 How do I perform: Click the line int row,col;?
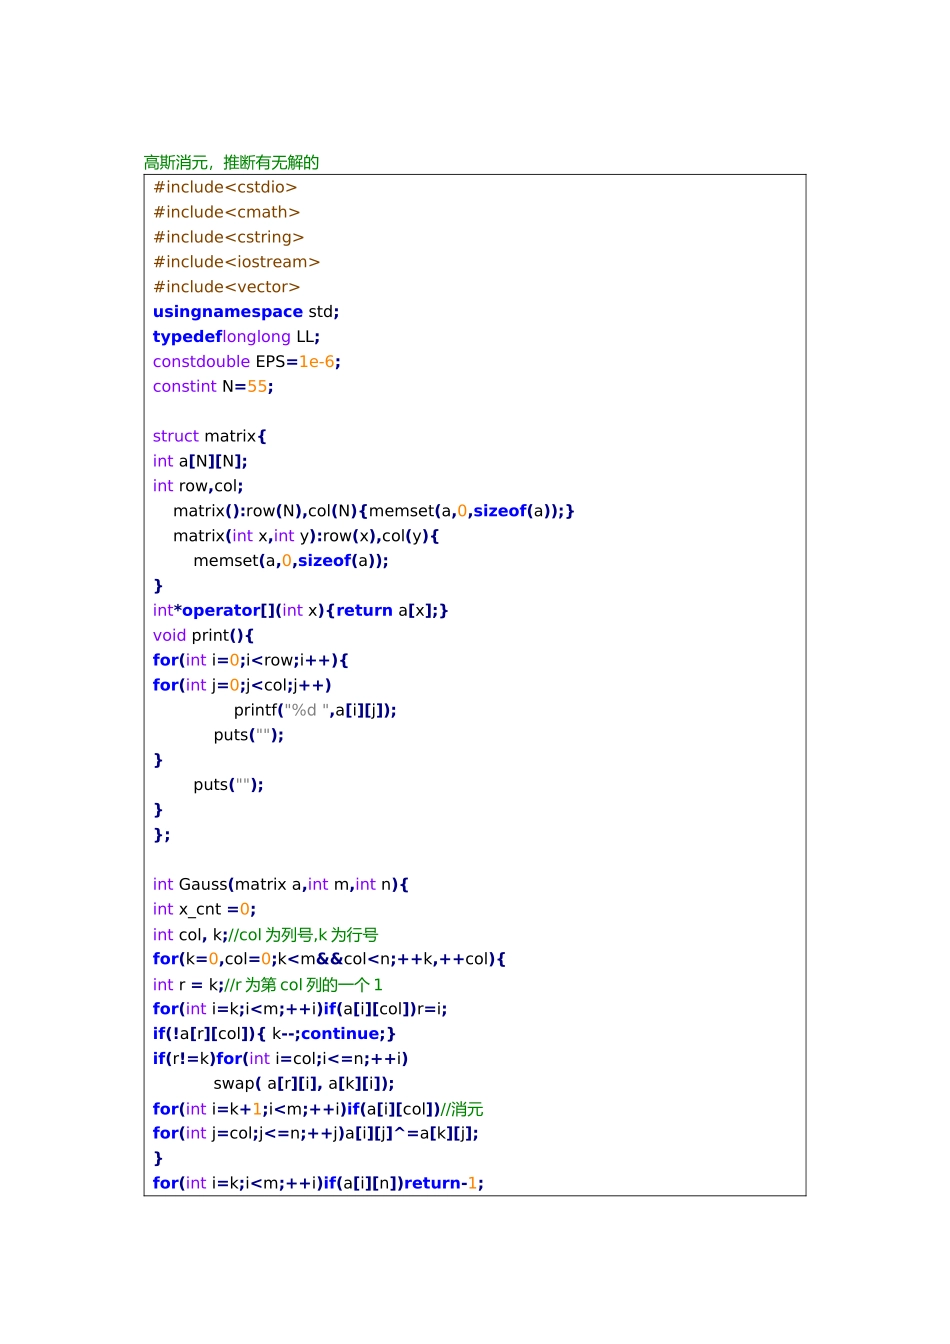[x=198, y=486]
